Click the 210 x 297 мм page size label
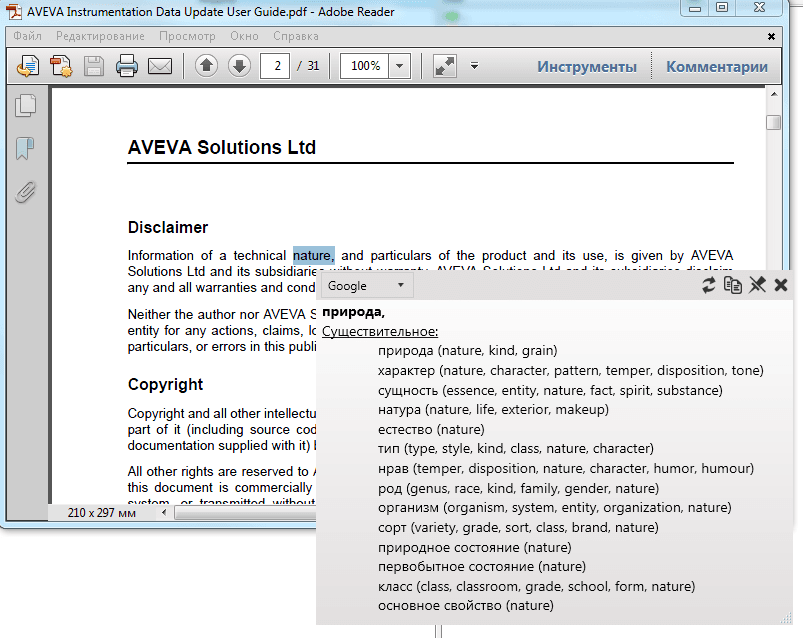803x638 pixels. point(101,513)
